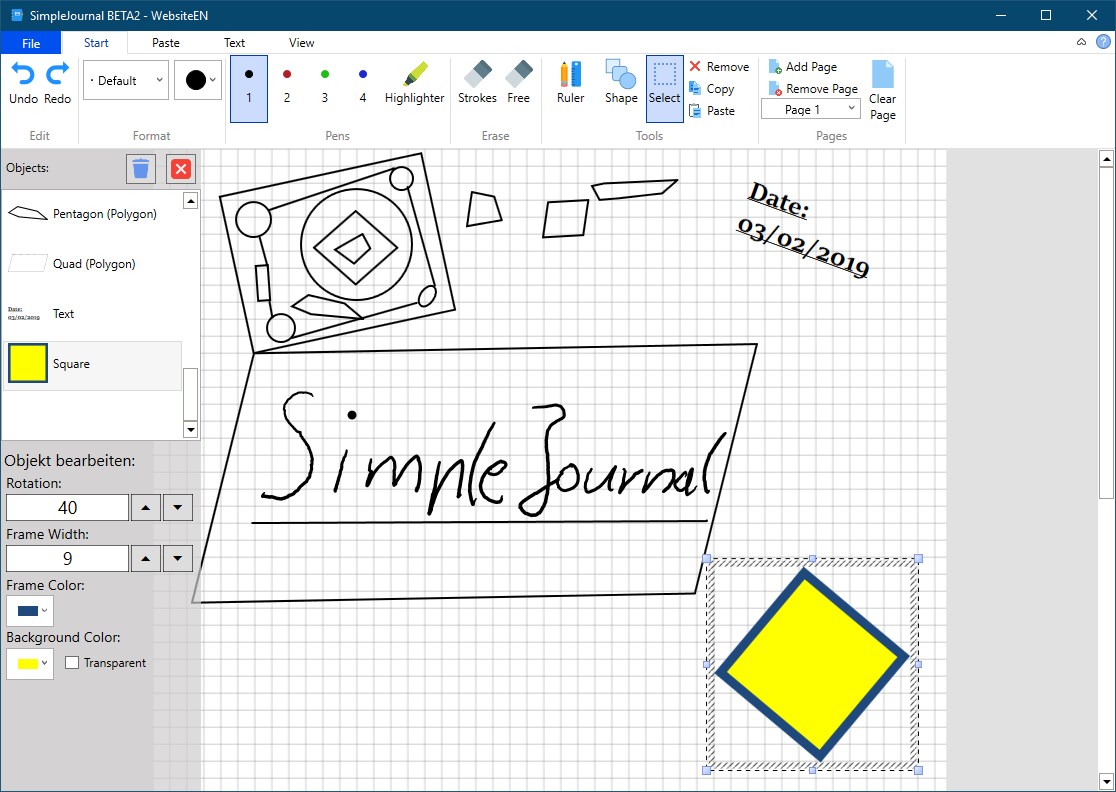Switch to the Text tab
This screenshot has width=1116, height=792.
tap(234, 43)
